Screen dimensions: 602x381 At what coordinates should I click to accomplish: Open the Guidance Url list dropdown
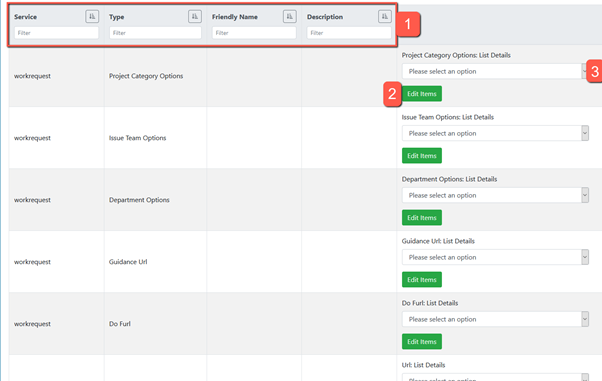point(495,257)
